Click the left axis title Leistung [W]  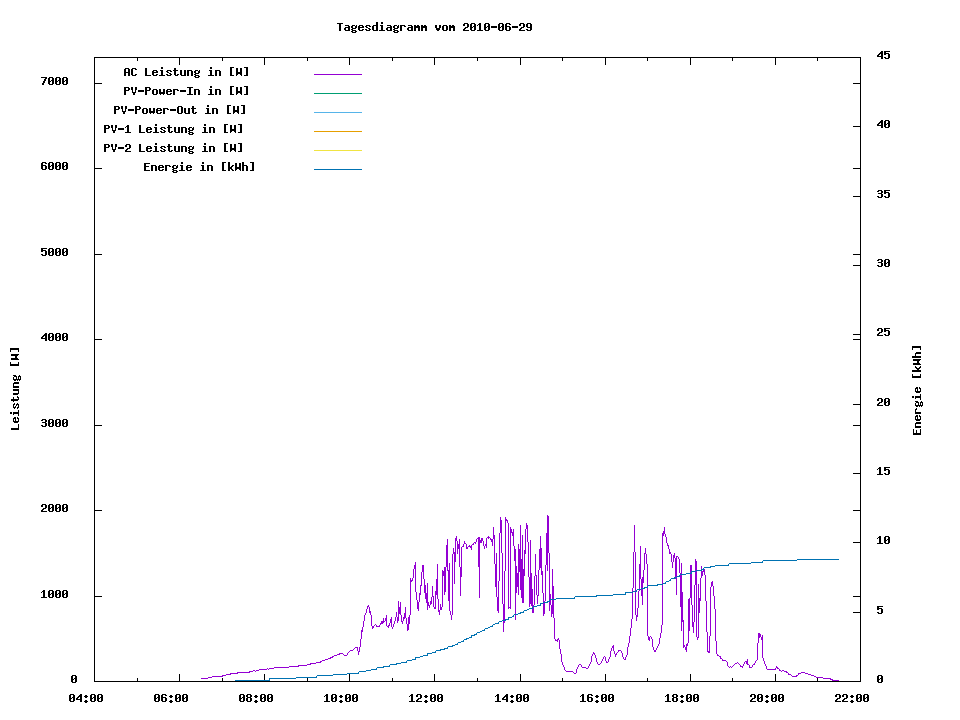point(15,389)
